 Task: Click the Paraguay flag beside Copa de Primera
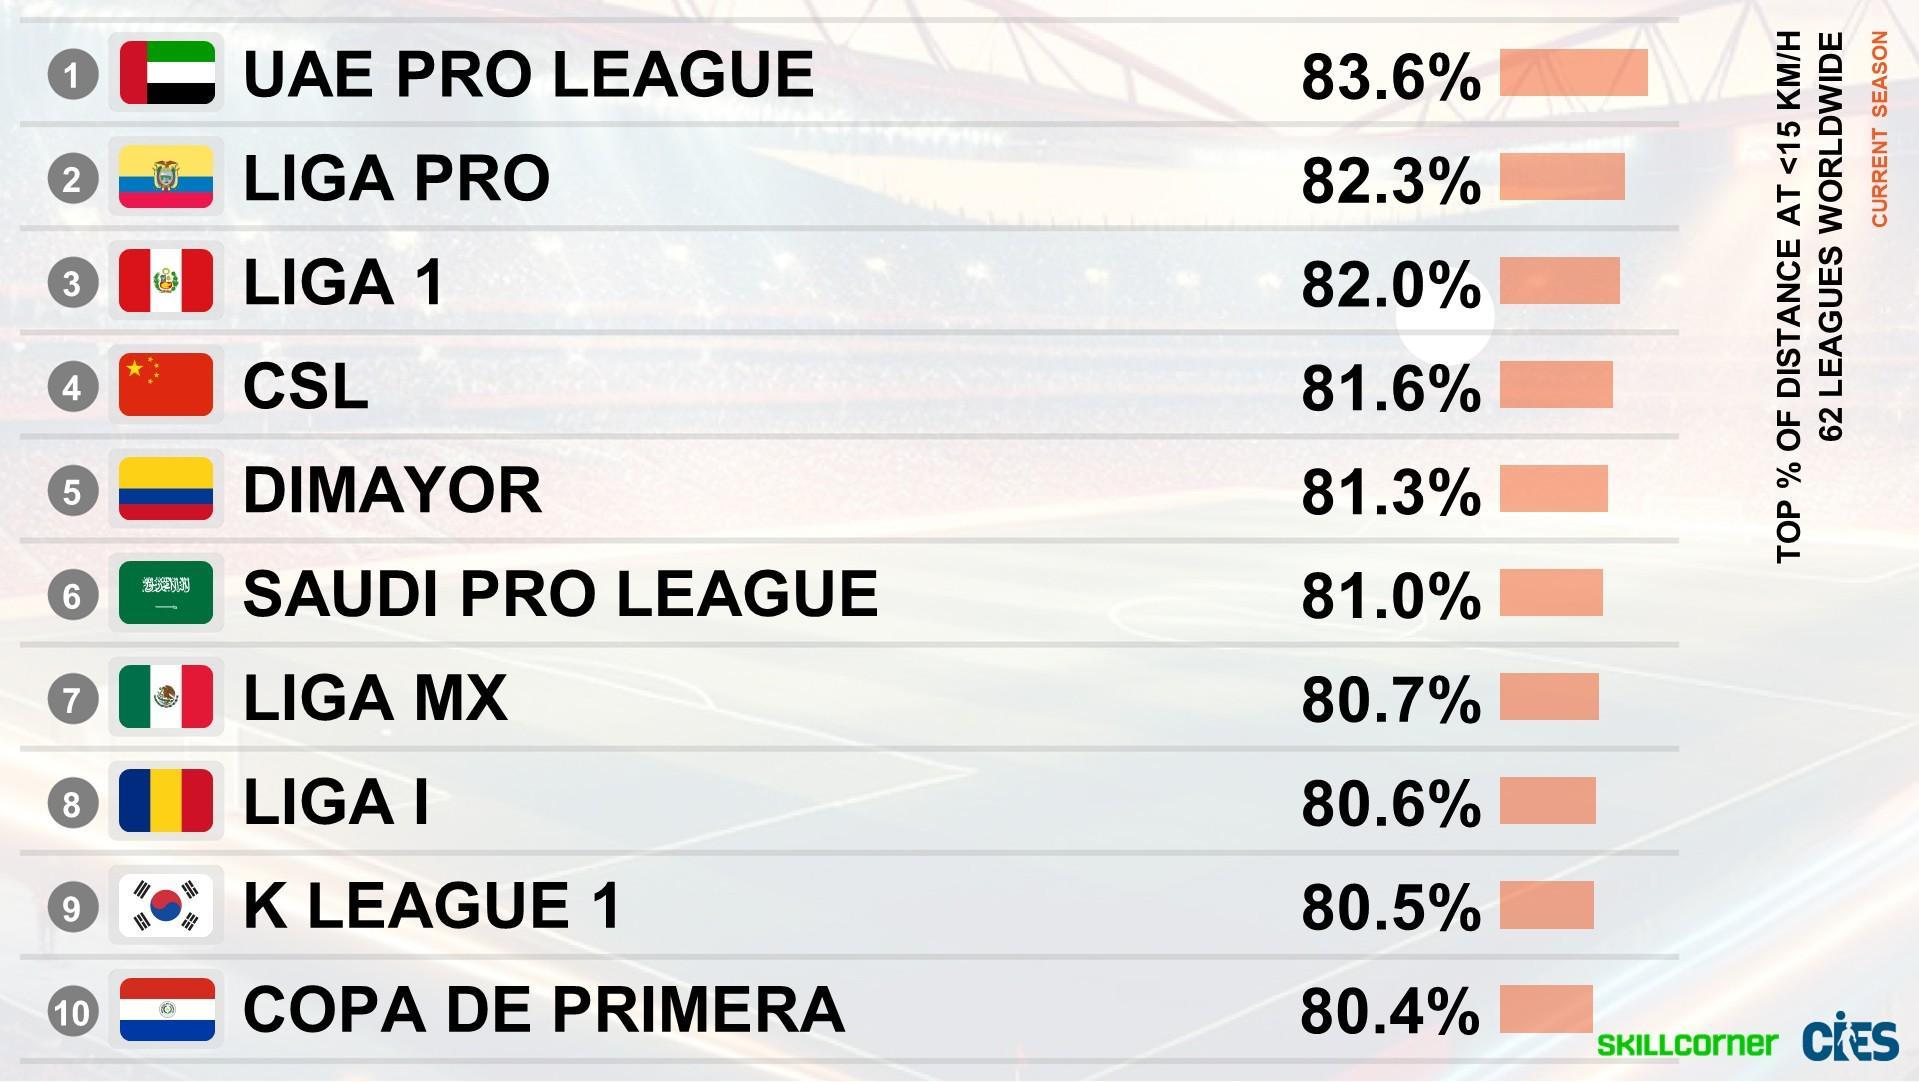tap(166, 1010)
